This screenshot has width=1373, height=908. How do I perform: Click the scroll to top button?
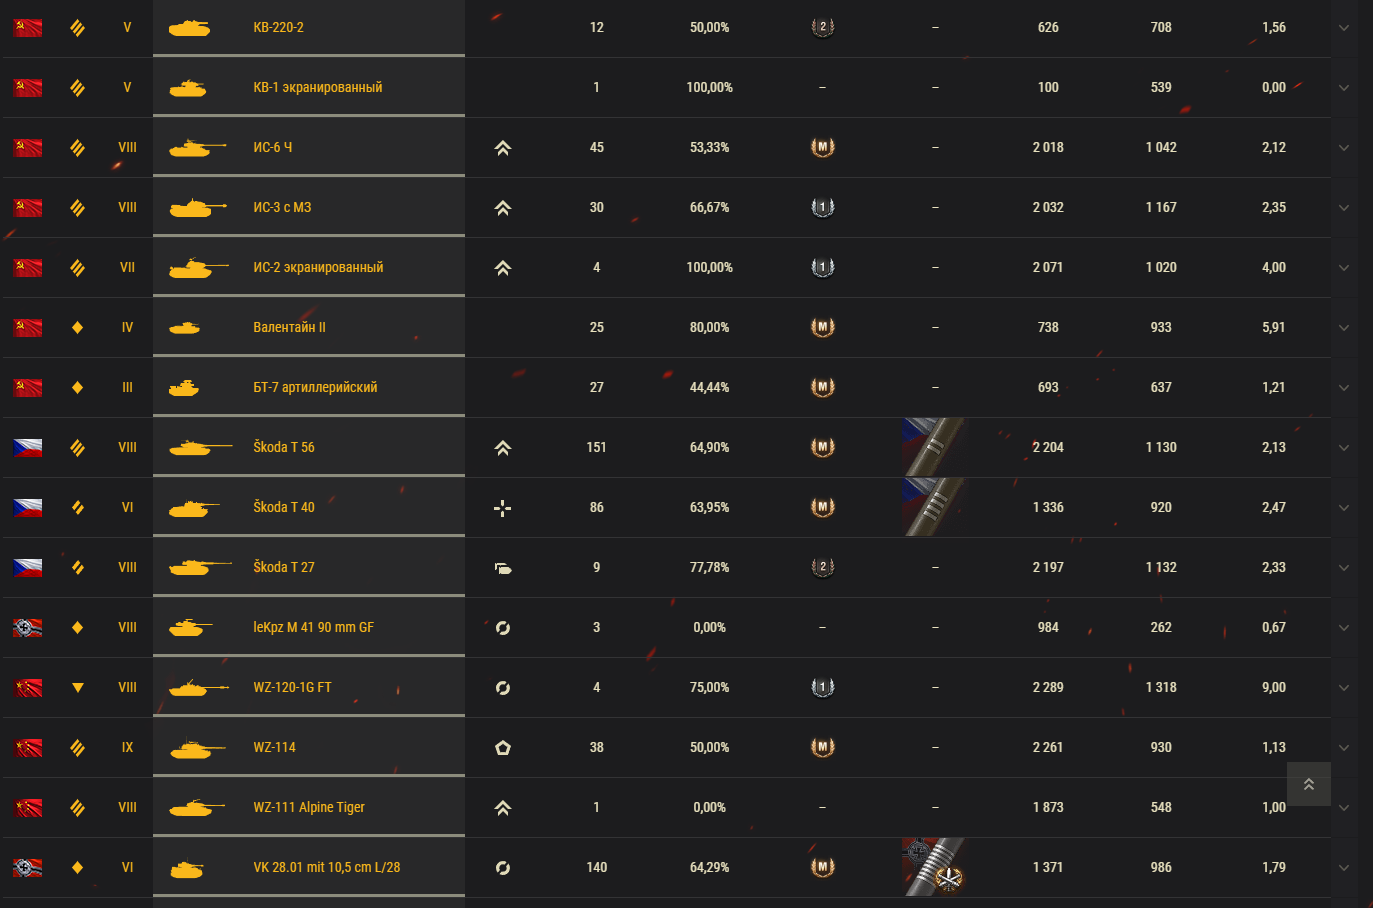(x=1308, y=784)
